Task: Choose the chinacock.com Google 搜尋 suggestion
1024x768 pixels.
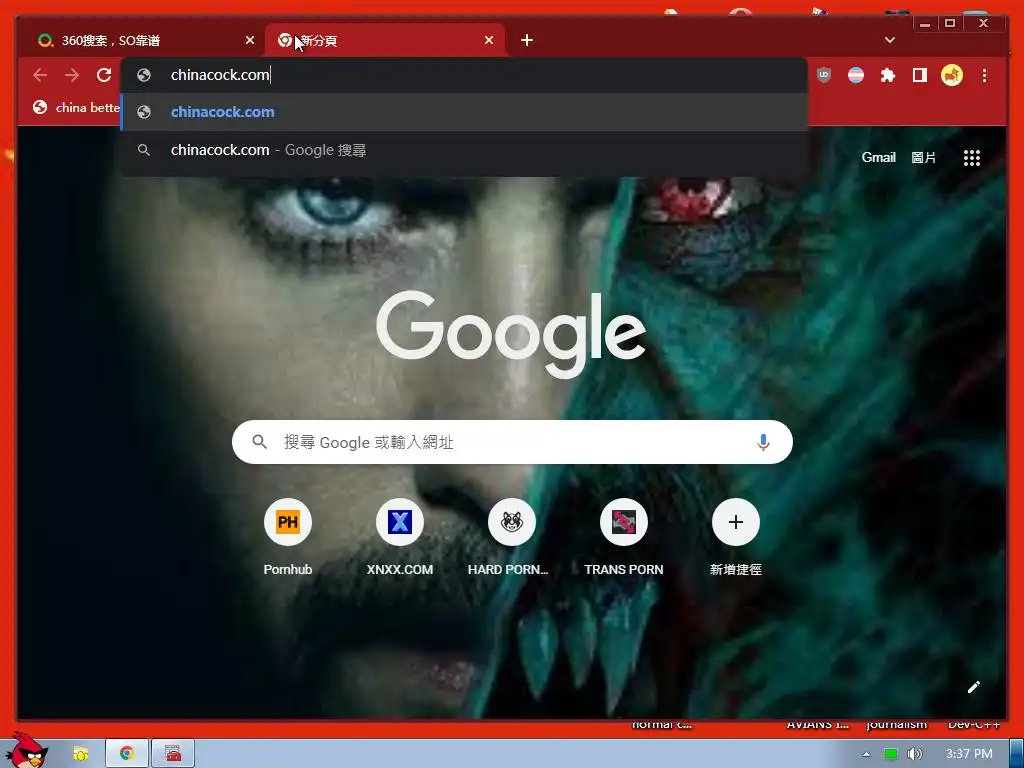Action: (464, 150)
